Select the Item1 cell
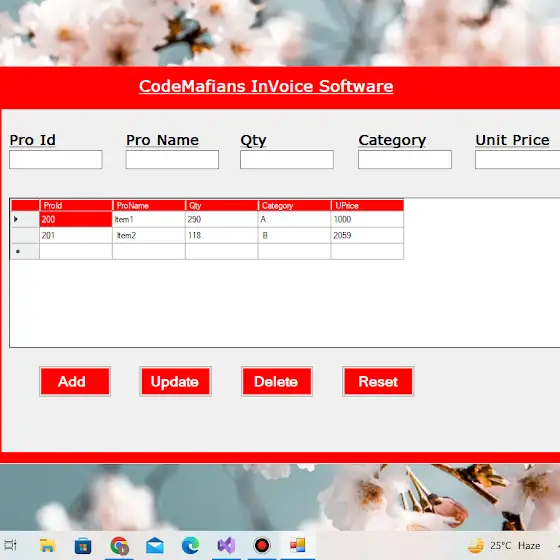This screenshot has width=560, height=560. (149, 219)
